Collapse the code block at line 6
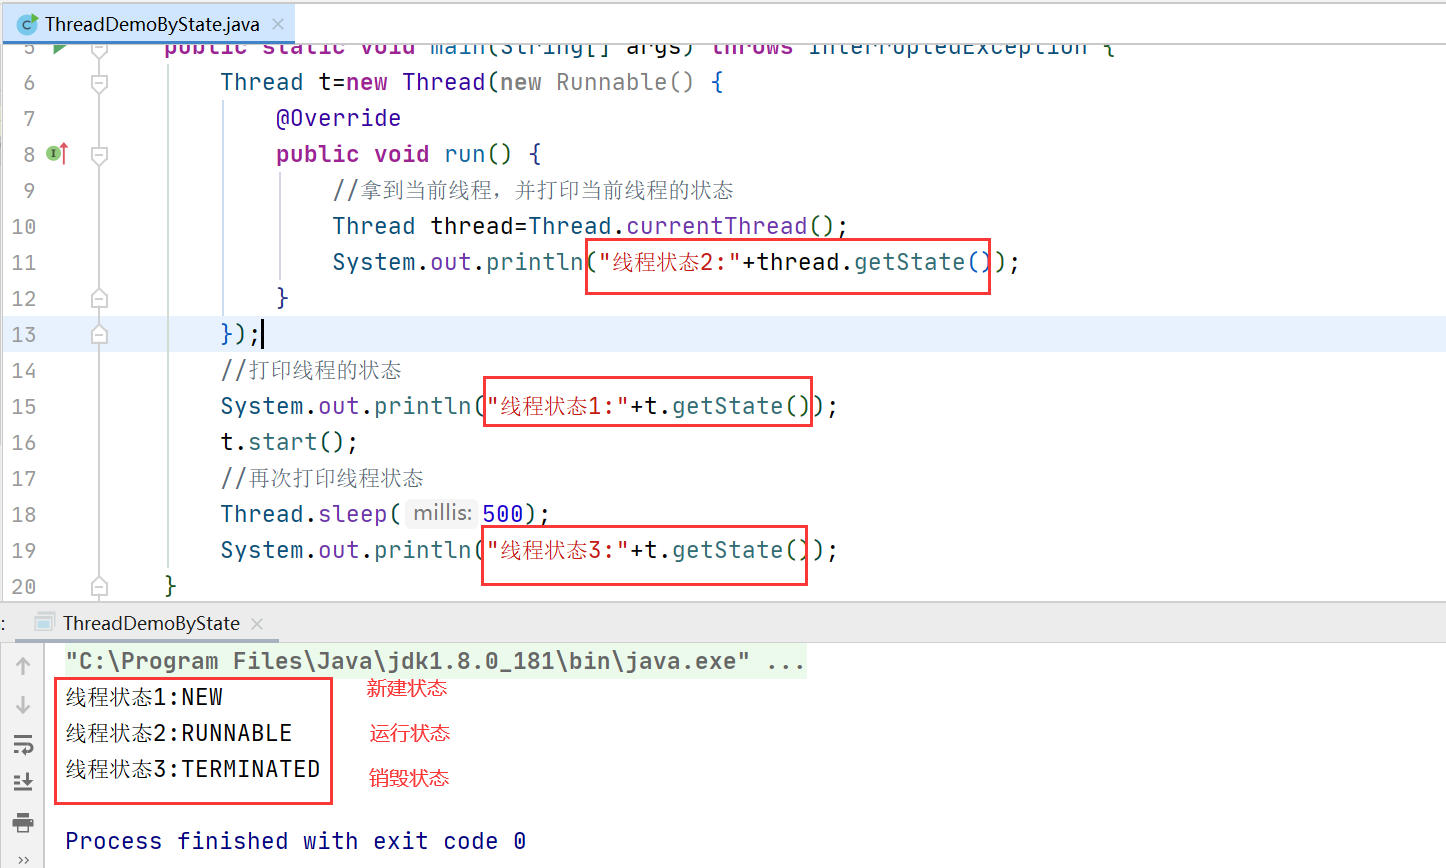The image size is (1446, 868). point(99,83)
